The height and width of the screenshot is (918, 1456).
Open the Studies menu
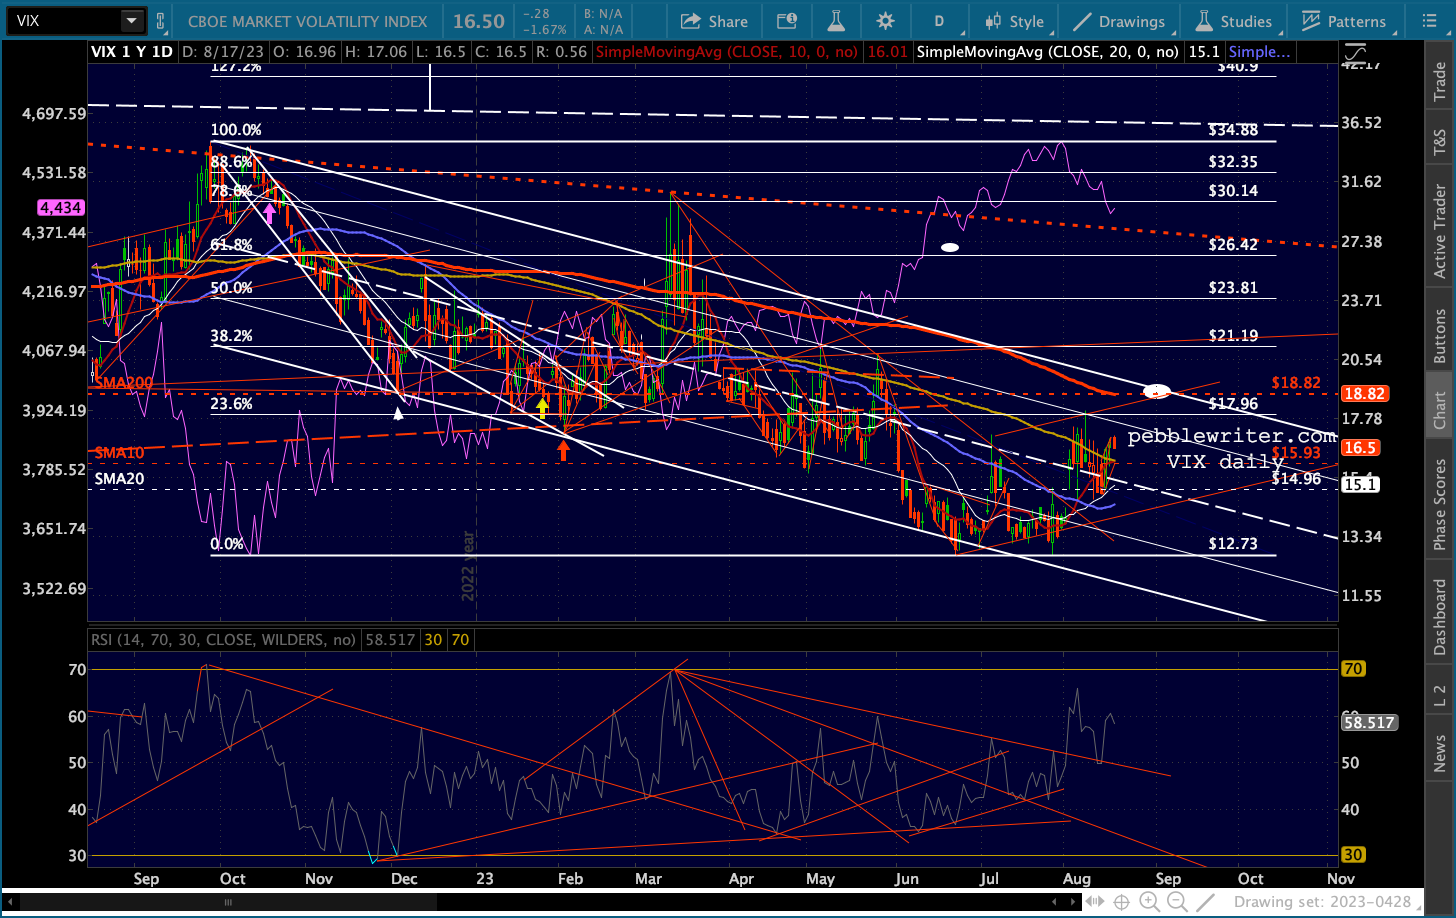coord(1234,21)
